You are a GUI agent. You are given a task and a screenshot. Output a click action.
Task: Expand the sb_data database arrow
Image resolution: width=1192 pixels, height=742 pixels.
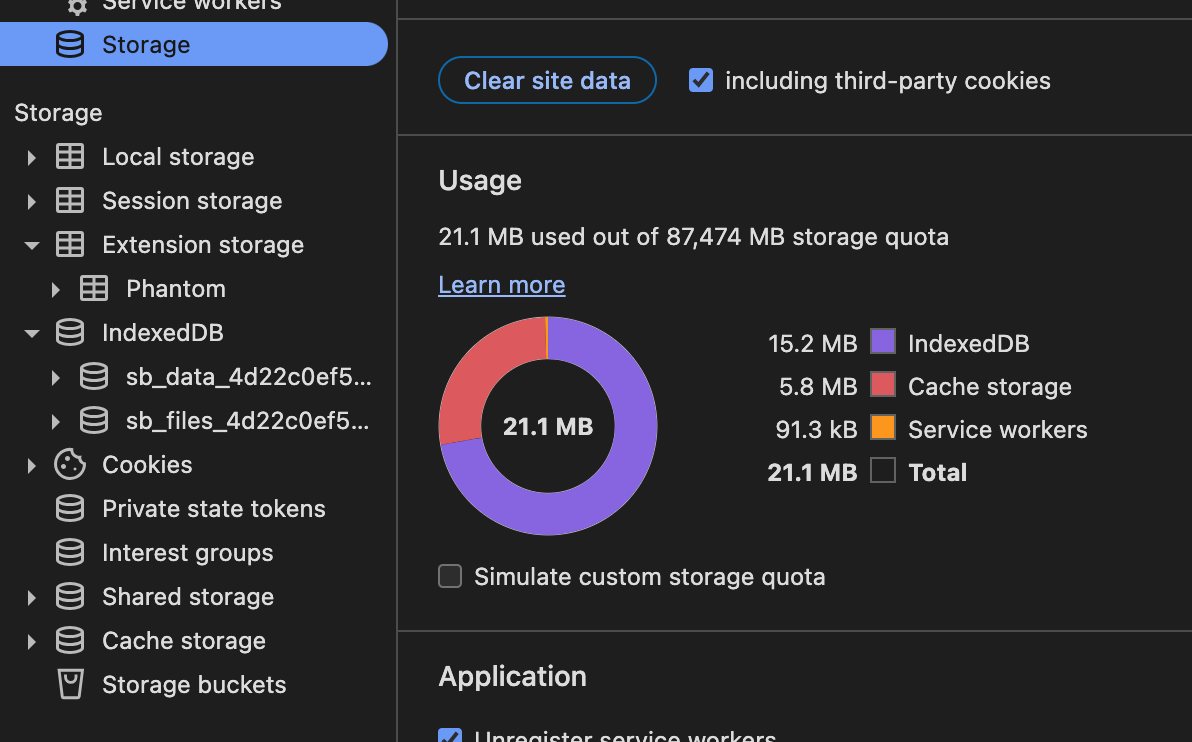(56, 377)
